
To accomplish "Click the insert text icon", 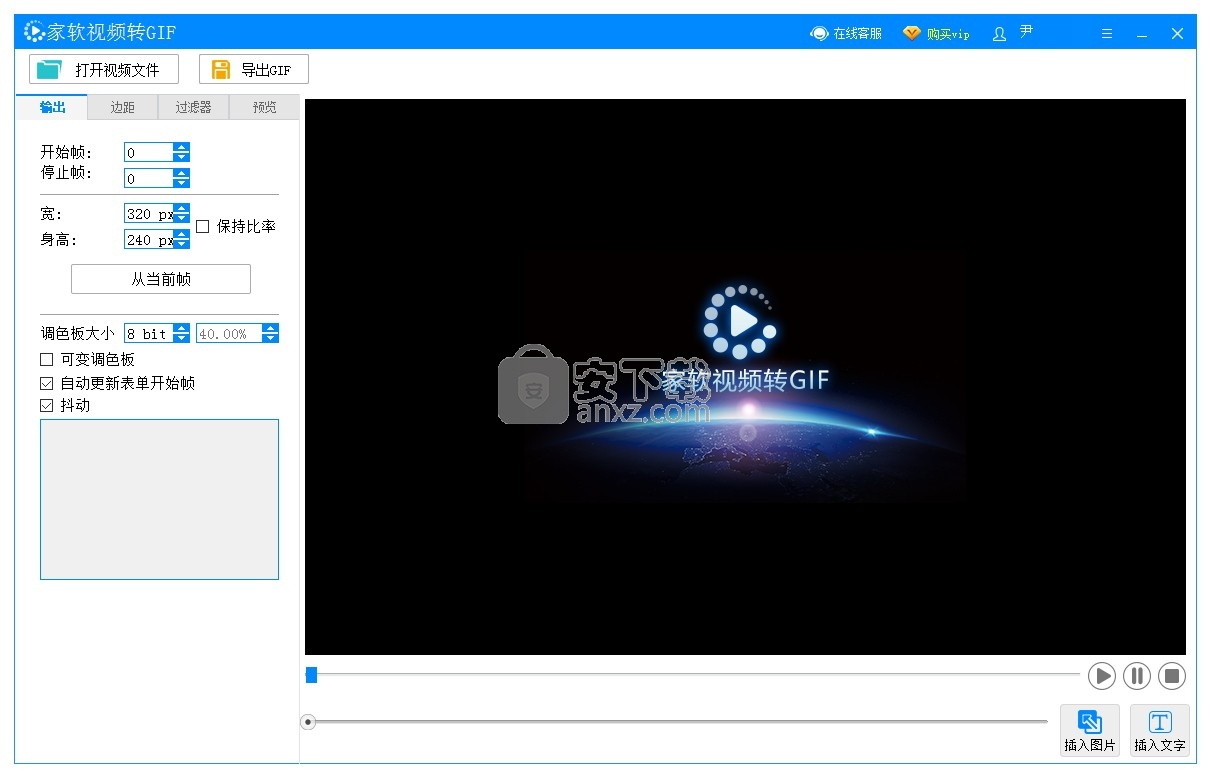I will pos(1159,723).
